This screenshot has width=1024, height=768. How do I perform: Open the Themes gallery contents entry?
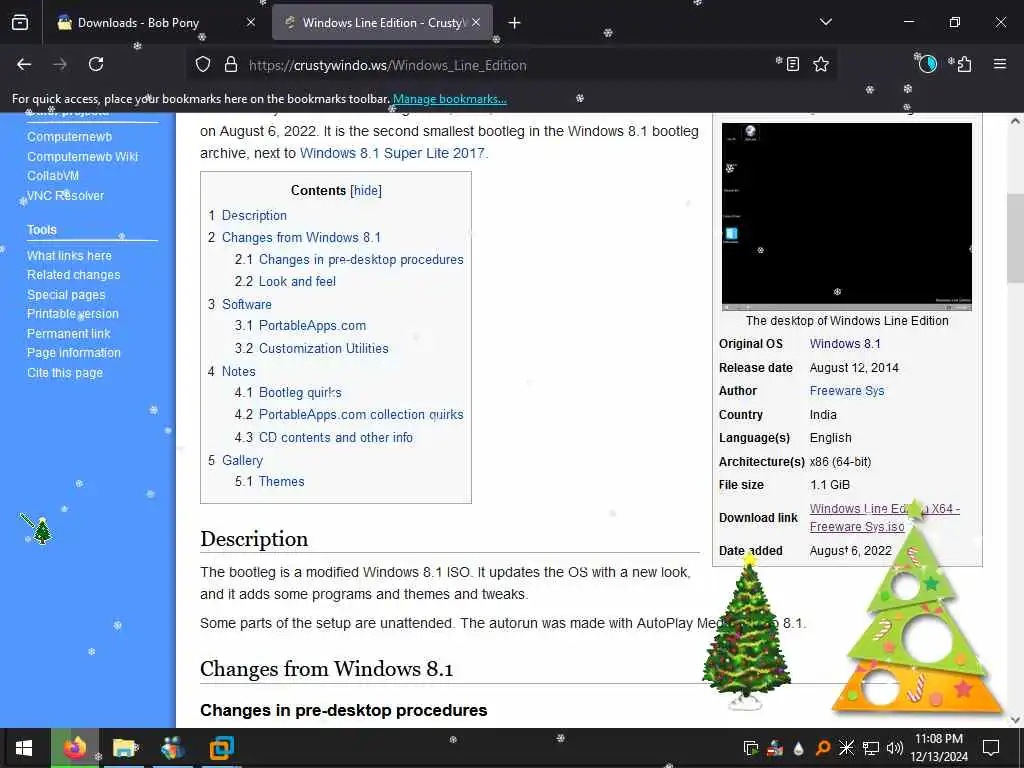point(281,481)
